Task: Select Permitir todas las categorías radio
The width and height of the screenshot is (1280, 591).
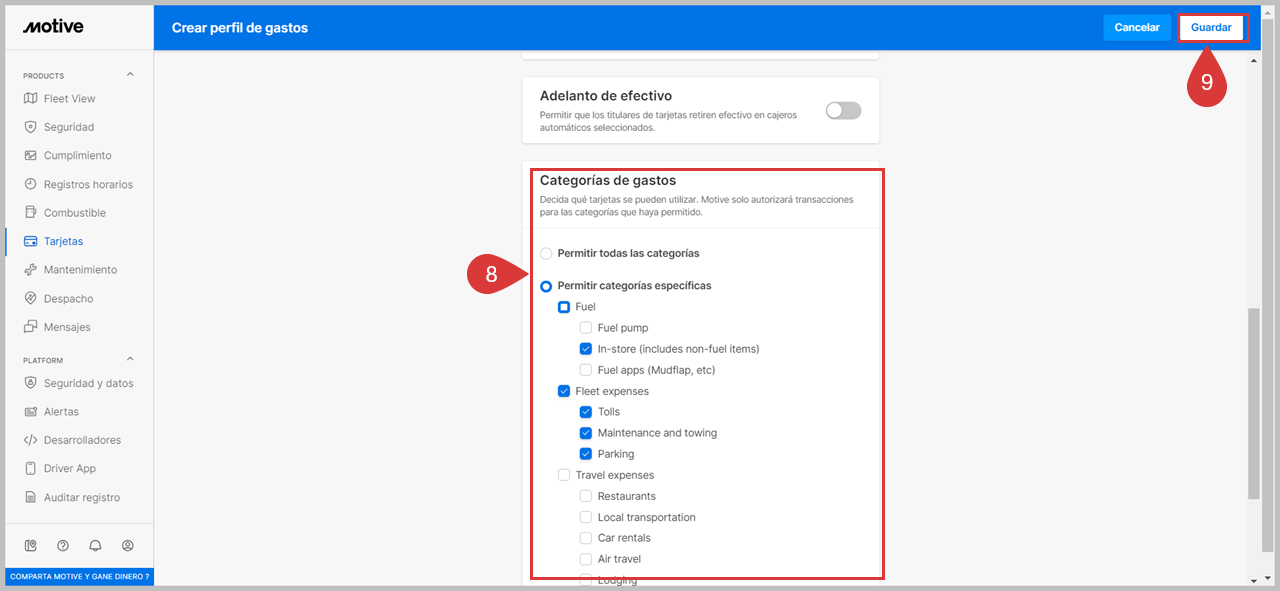Action: point(546,254)
